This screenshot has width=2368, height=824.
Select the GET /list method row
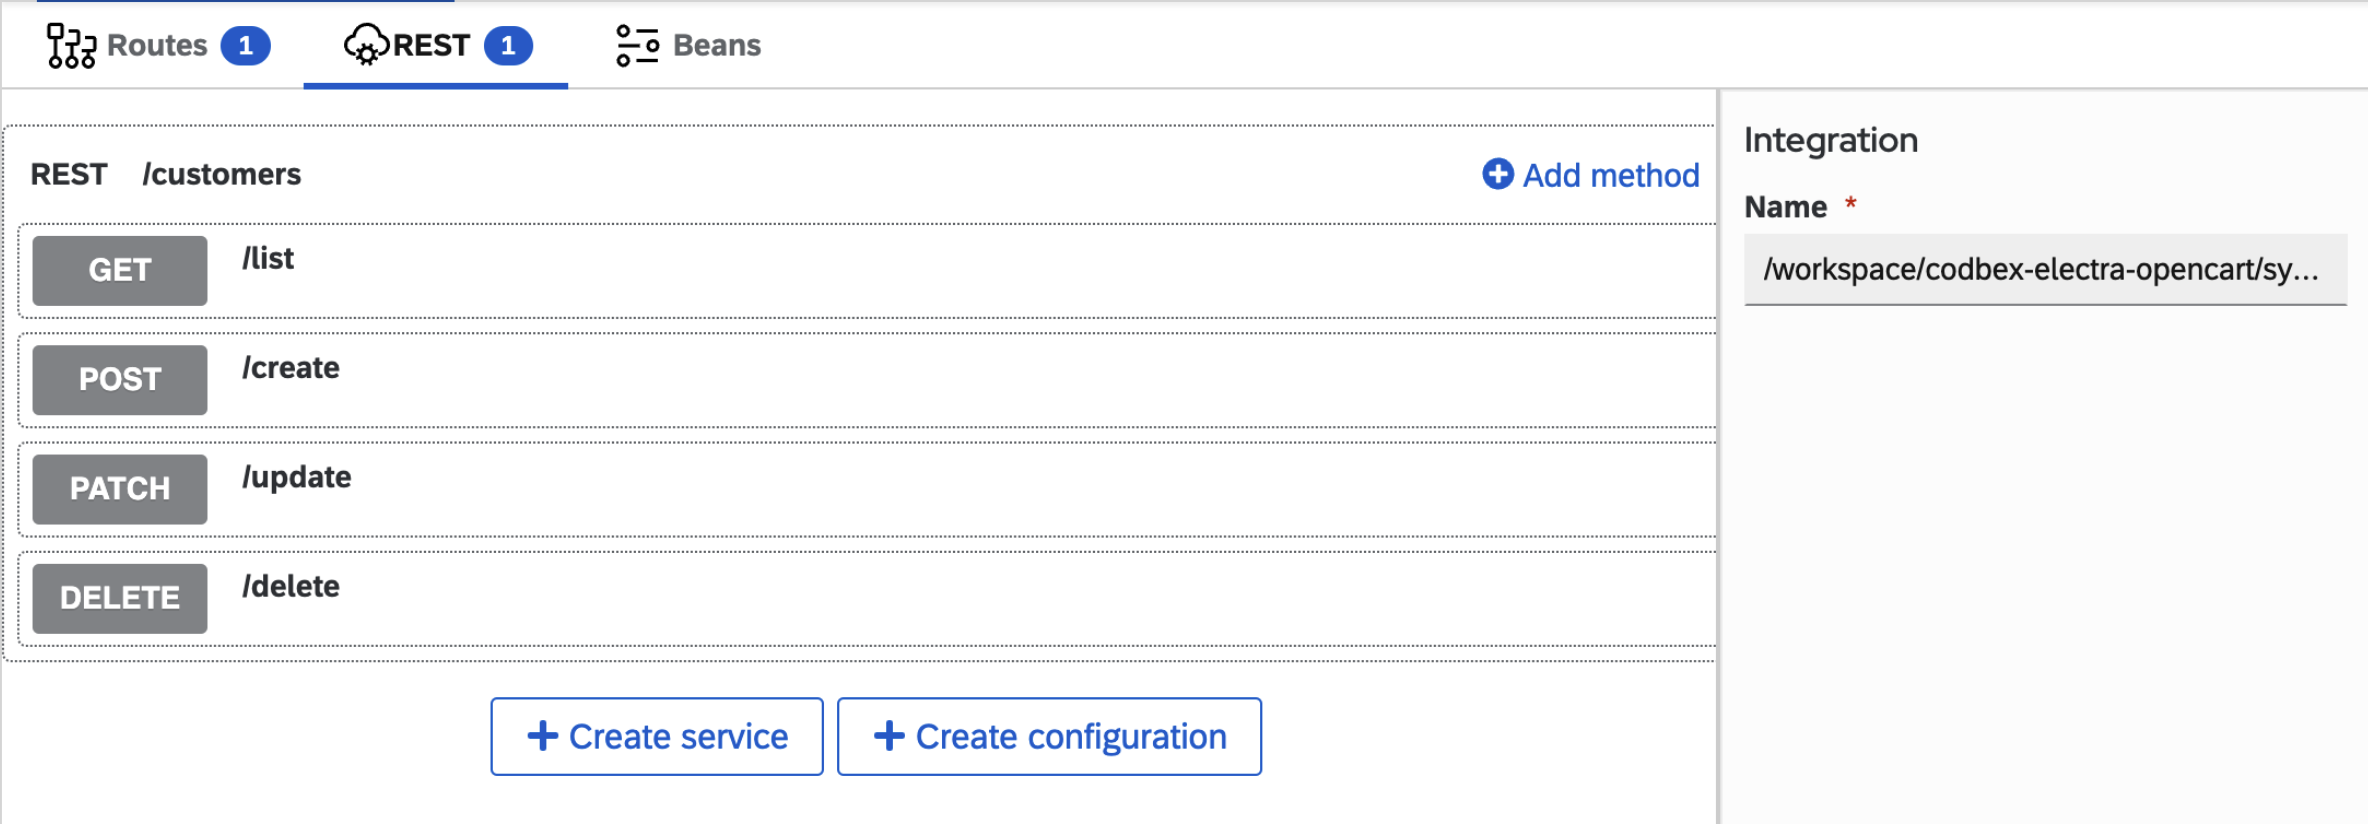867,271
